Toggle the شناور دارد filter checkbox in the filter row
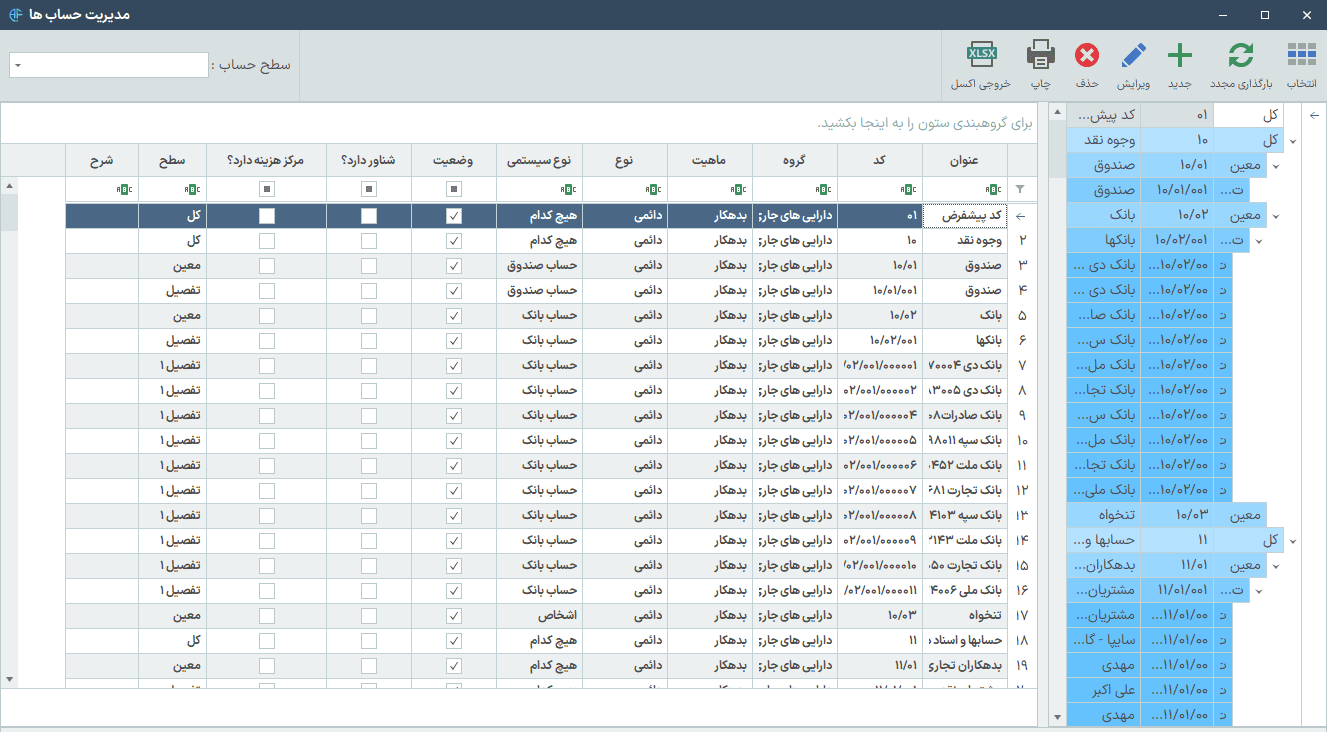The height and width of the screenshot is (732, 1327). 369,189
